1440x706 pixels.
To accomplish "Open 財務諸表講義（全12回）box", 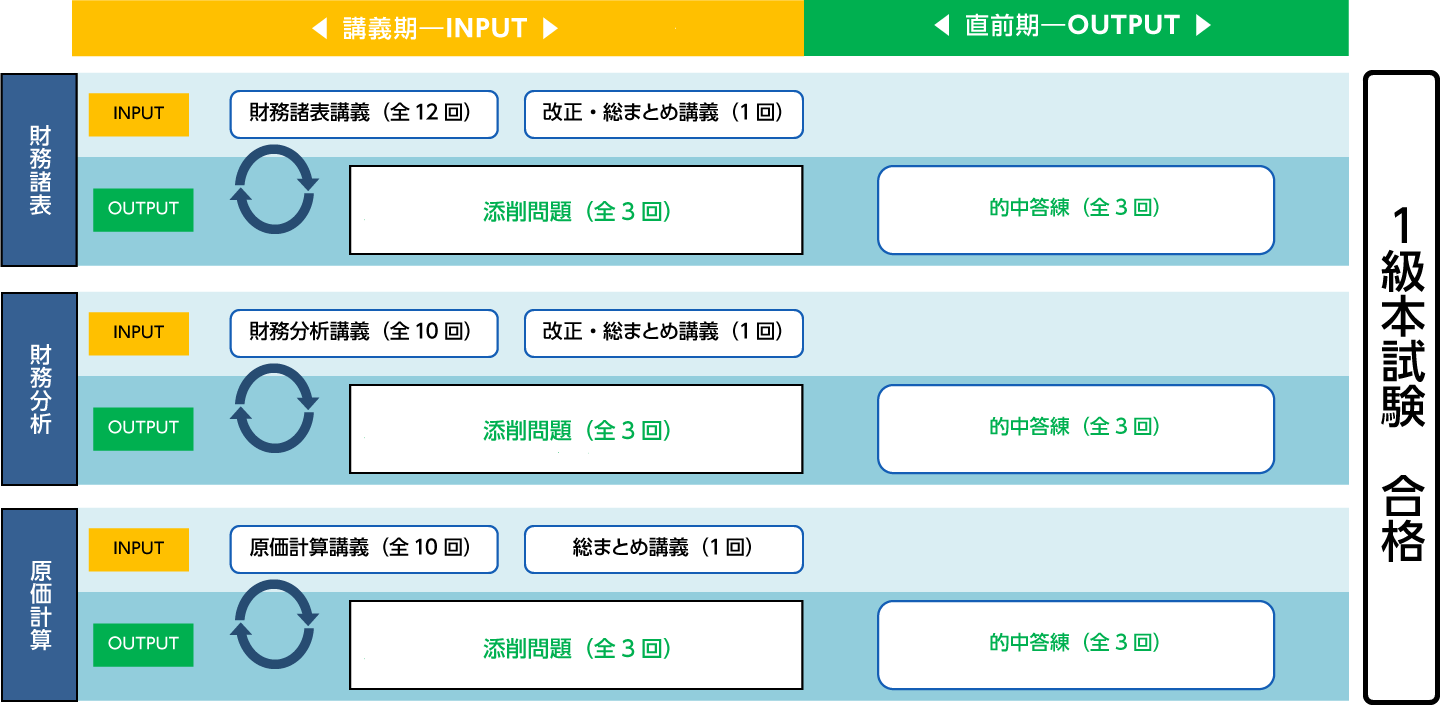I will (x=364, y=114).
